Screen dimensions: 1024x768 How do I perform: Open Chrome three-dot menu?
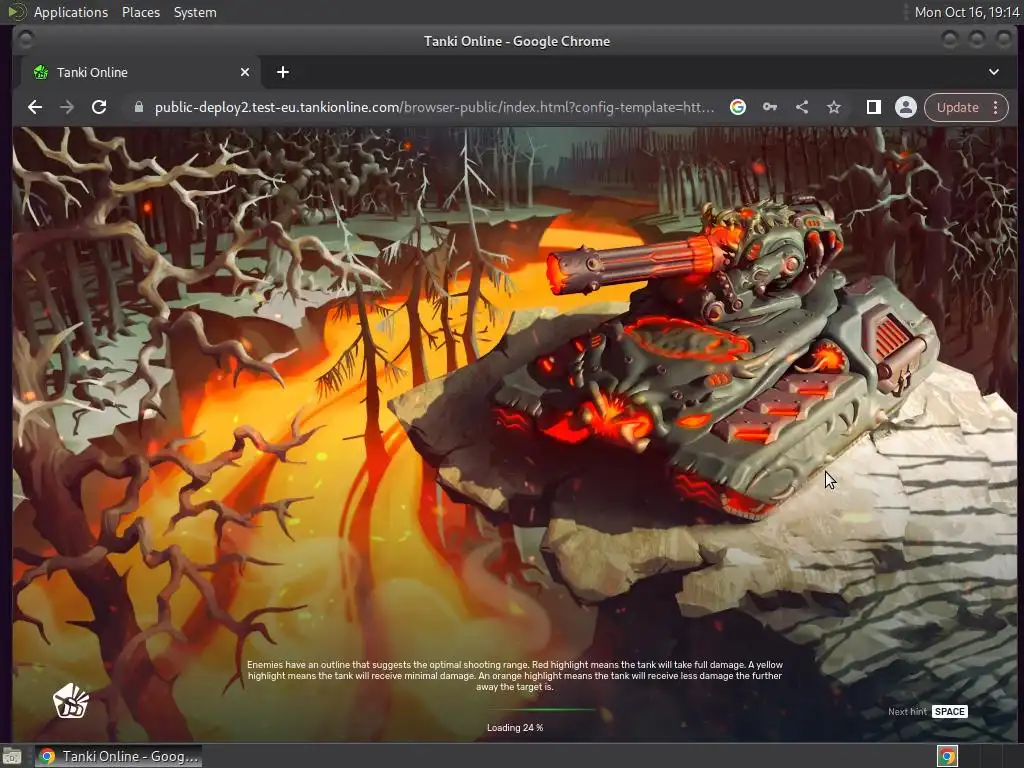996,107
